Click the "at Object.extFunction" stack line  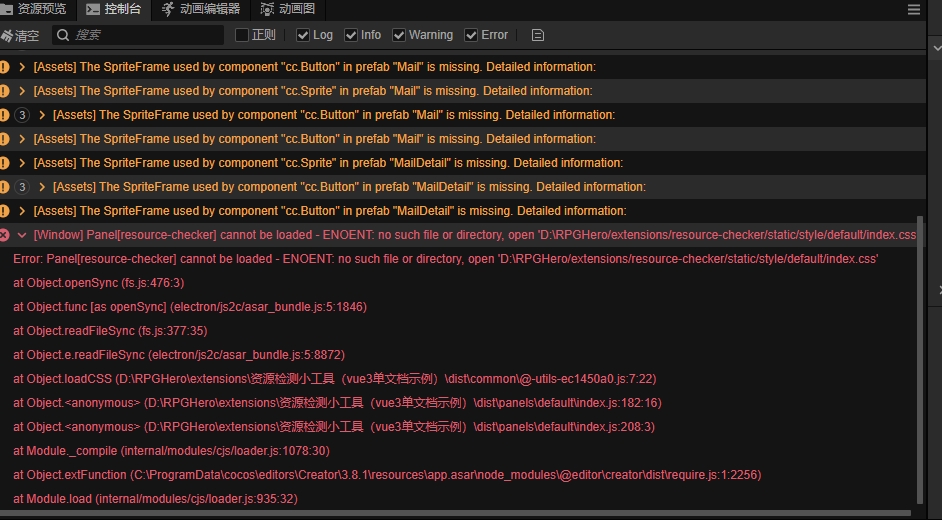point(387,475)
